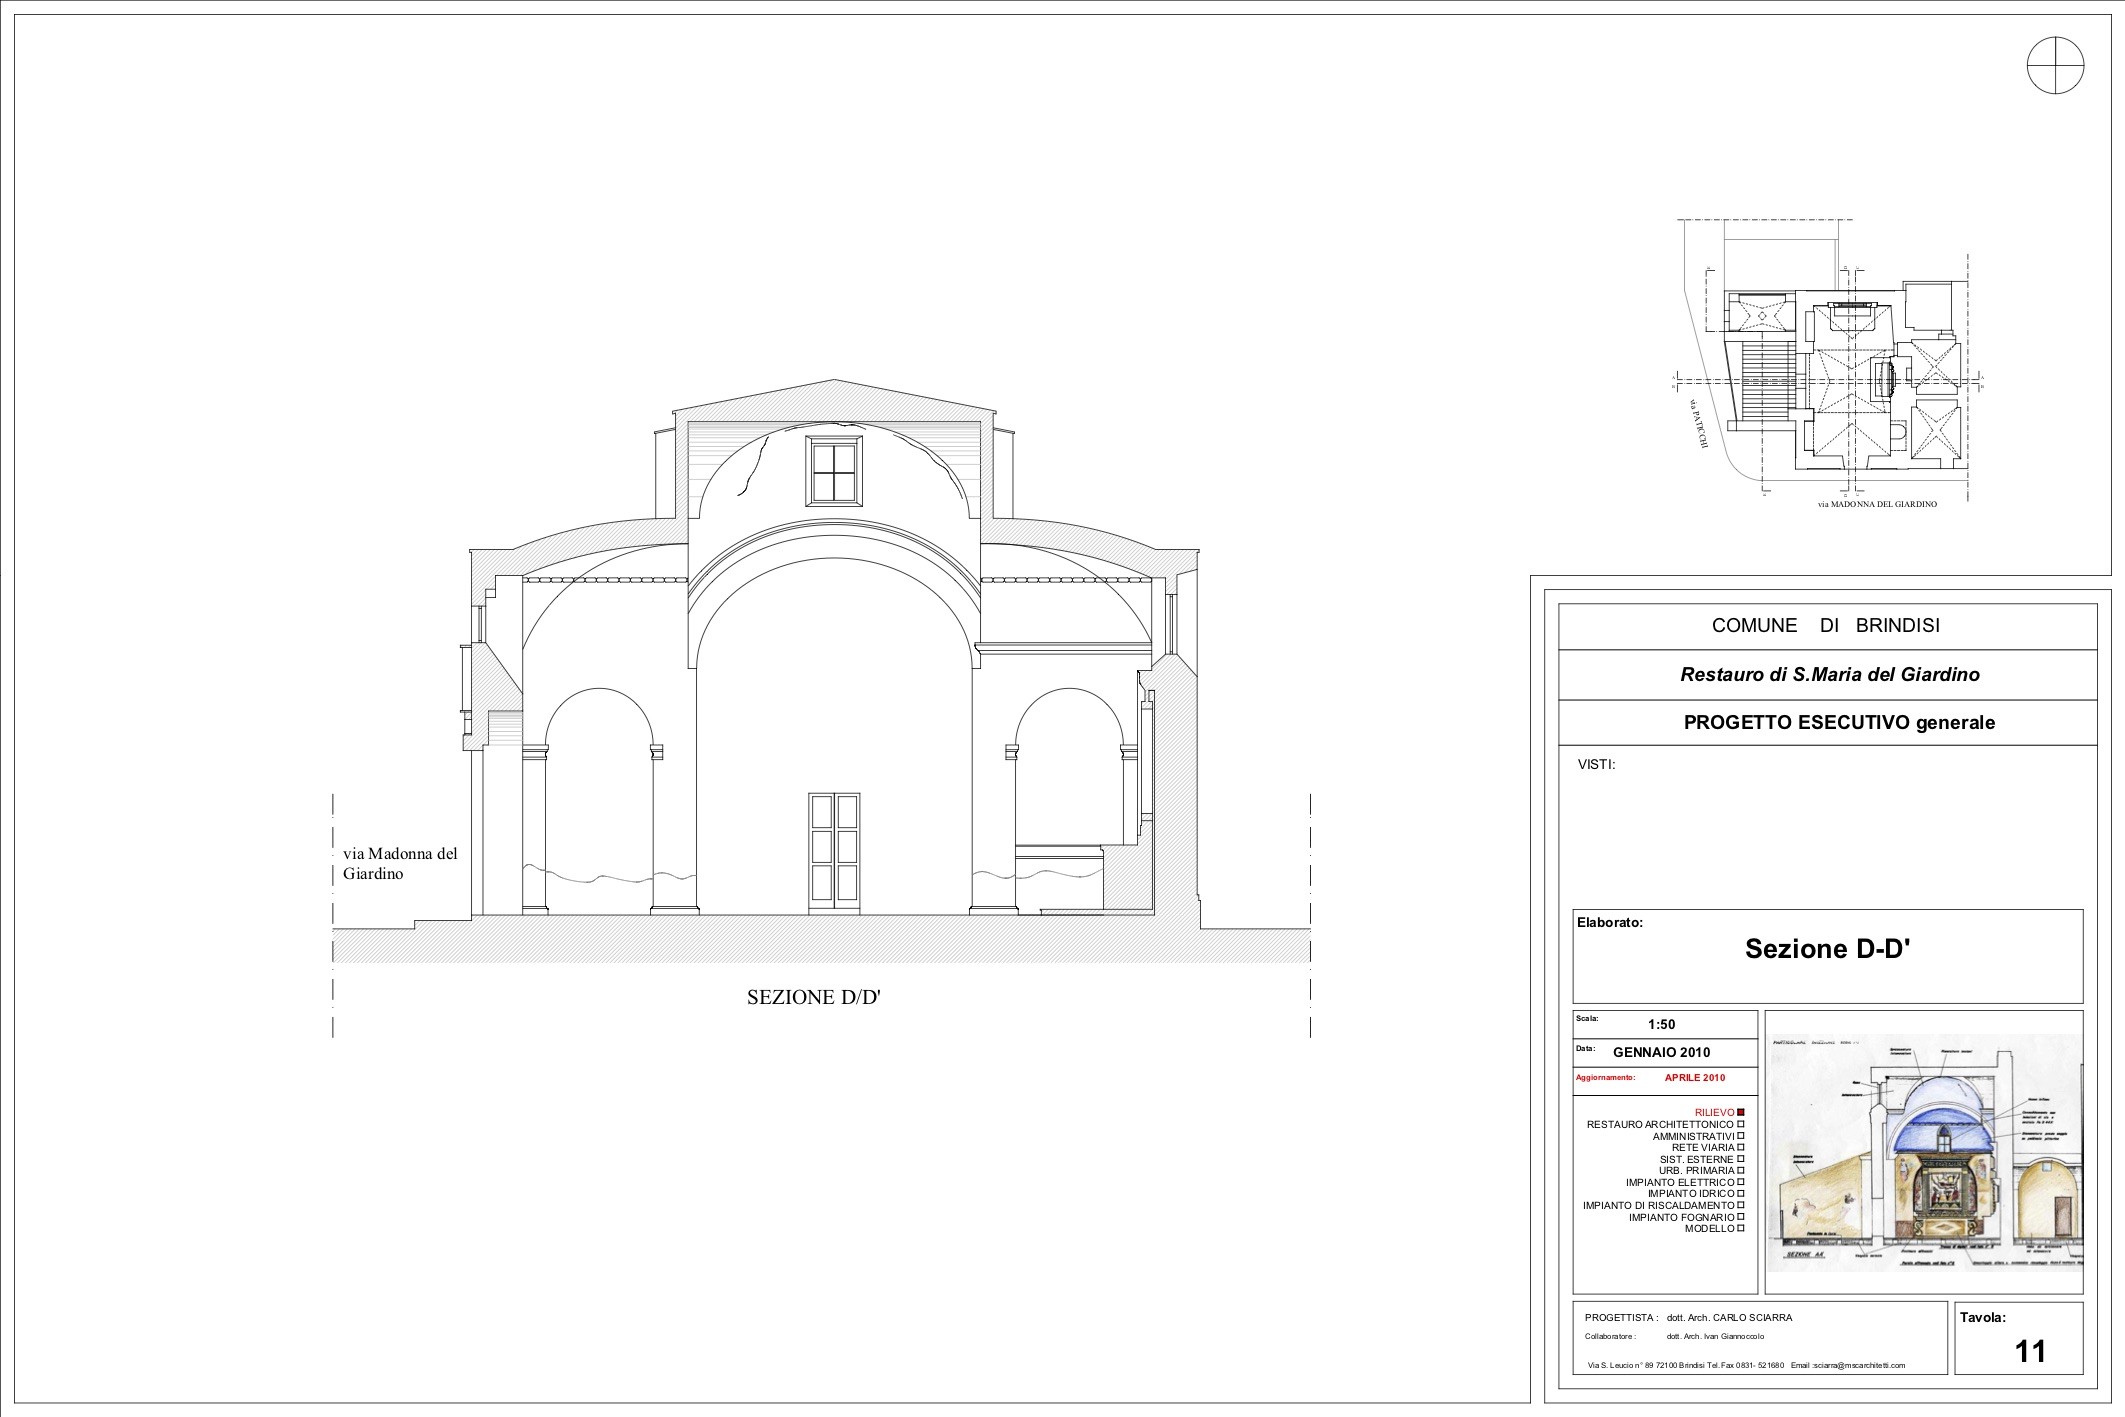
Task: Click the scale value 1:50
Action: [x=1661, y=1024]
